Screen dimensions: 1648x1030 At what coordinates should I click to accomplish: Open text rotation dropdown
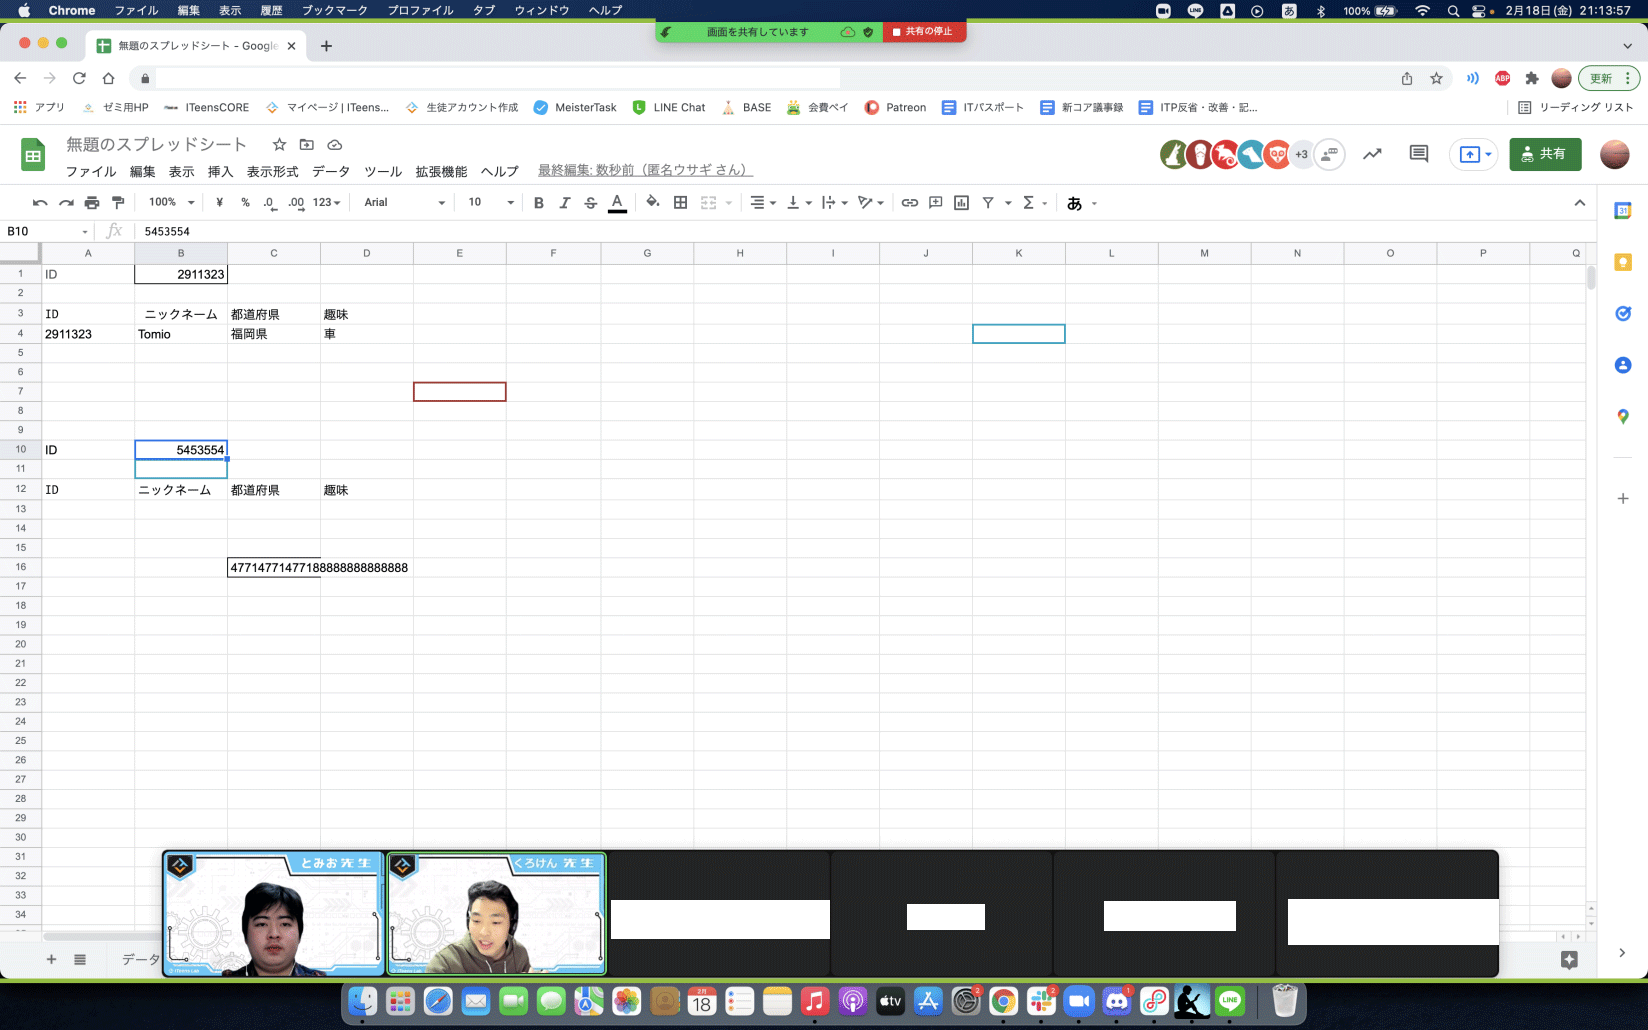pyautogui.click(x=870, y=203)
